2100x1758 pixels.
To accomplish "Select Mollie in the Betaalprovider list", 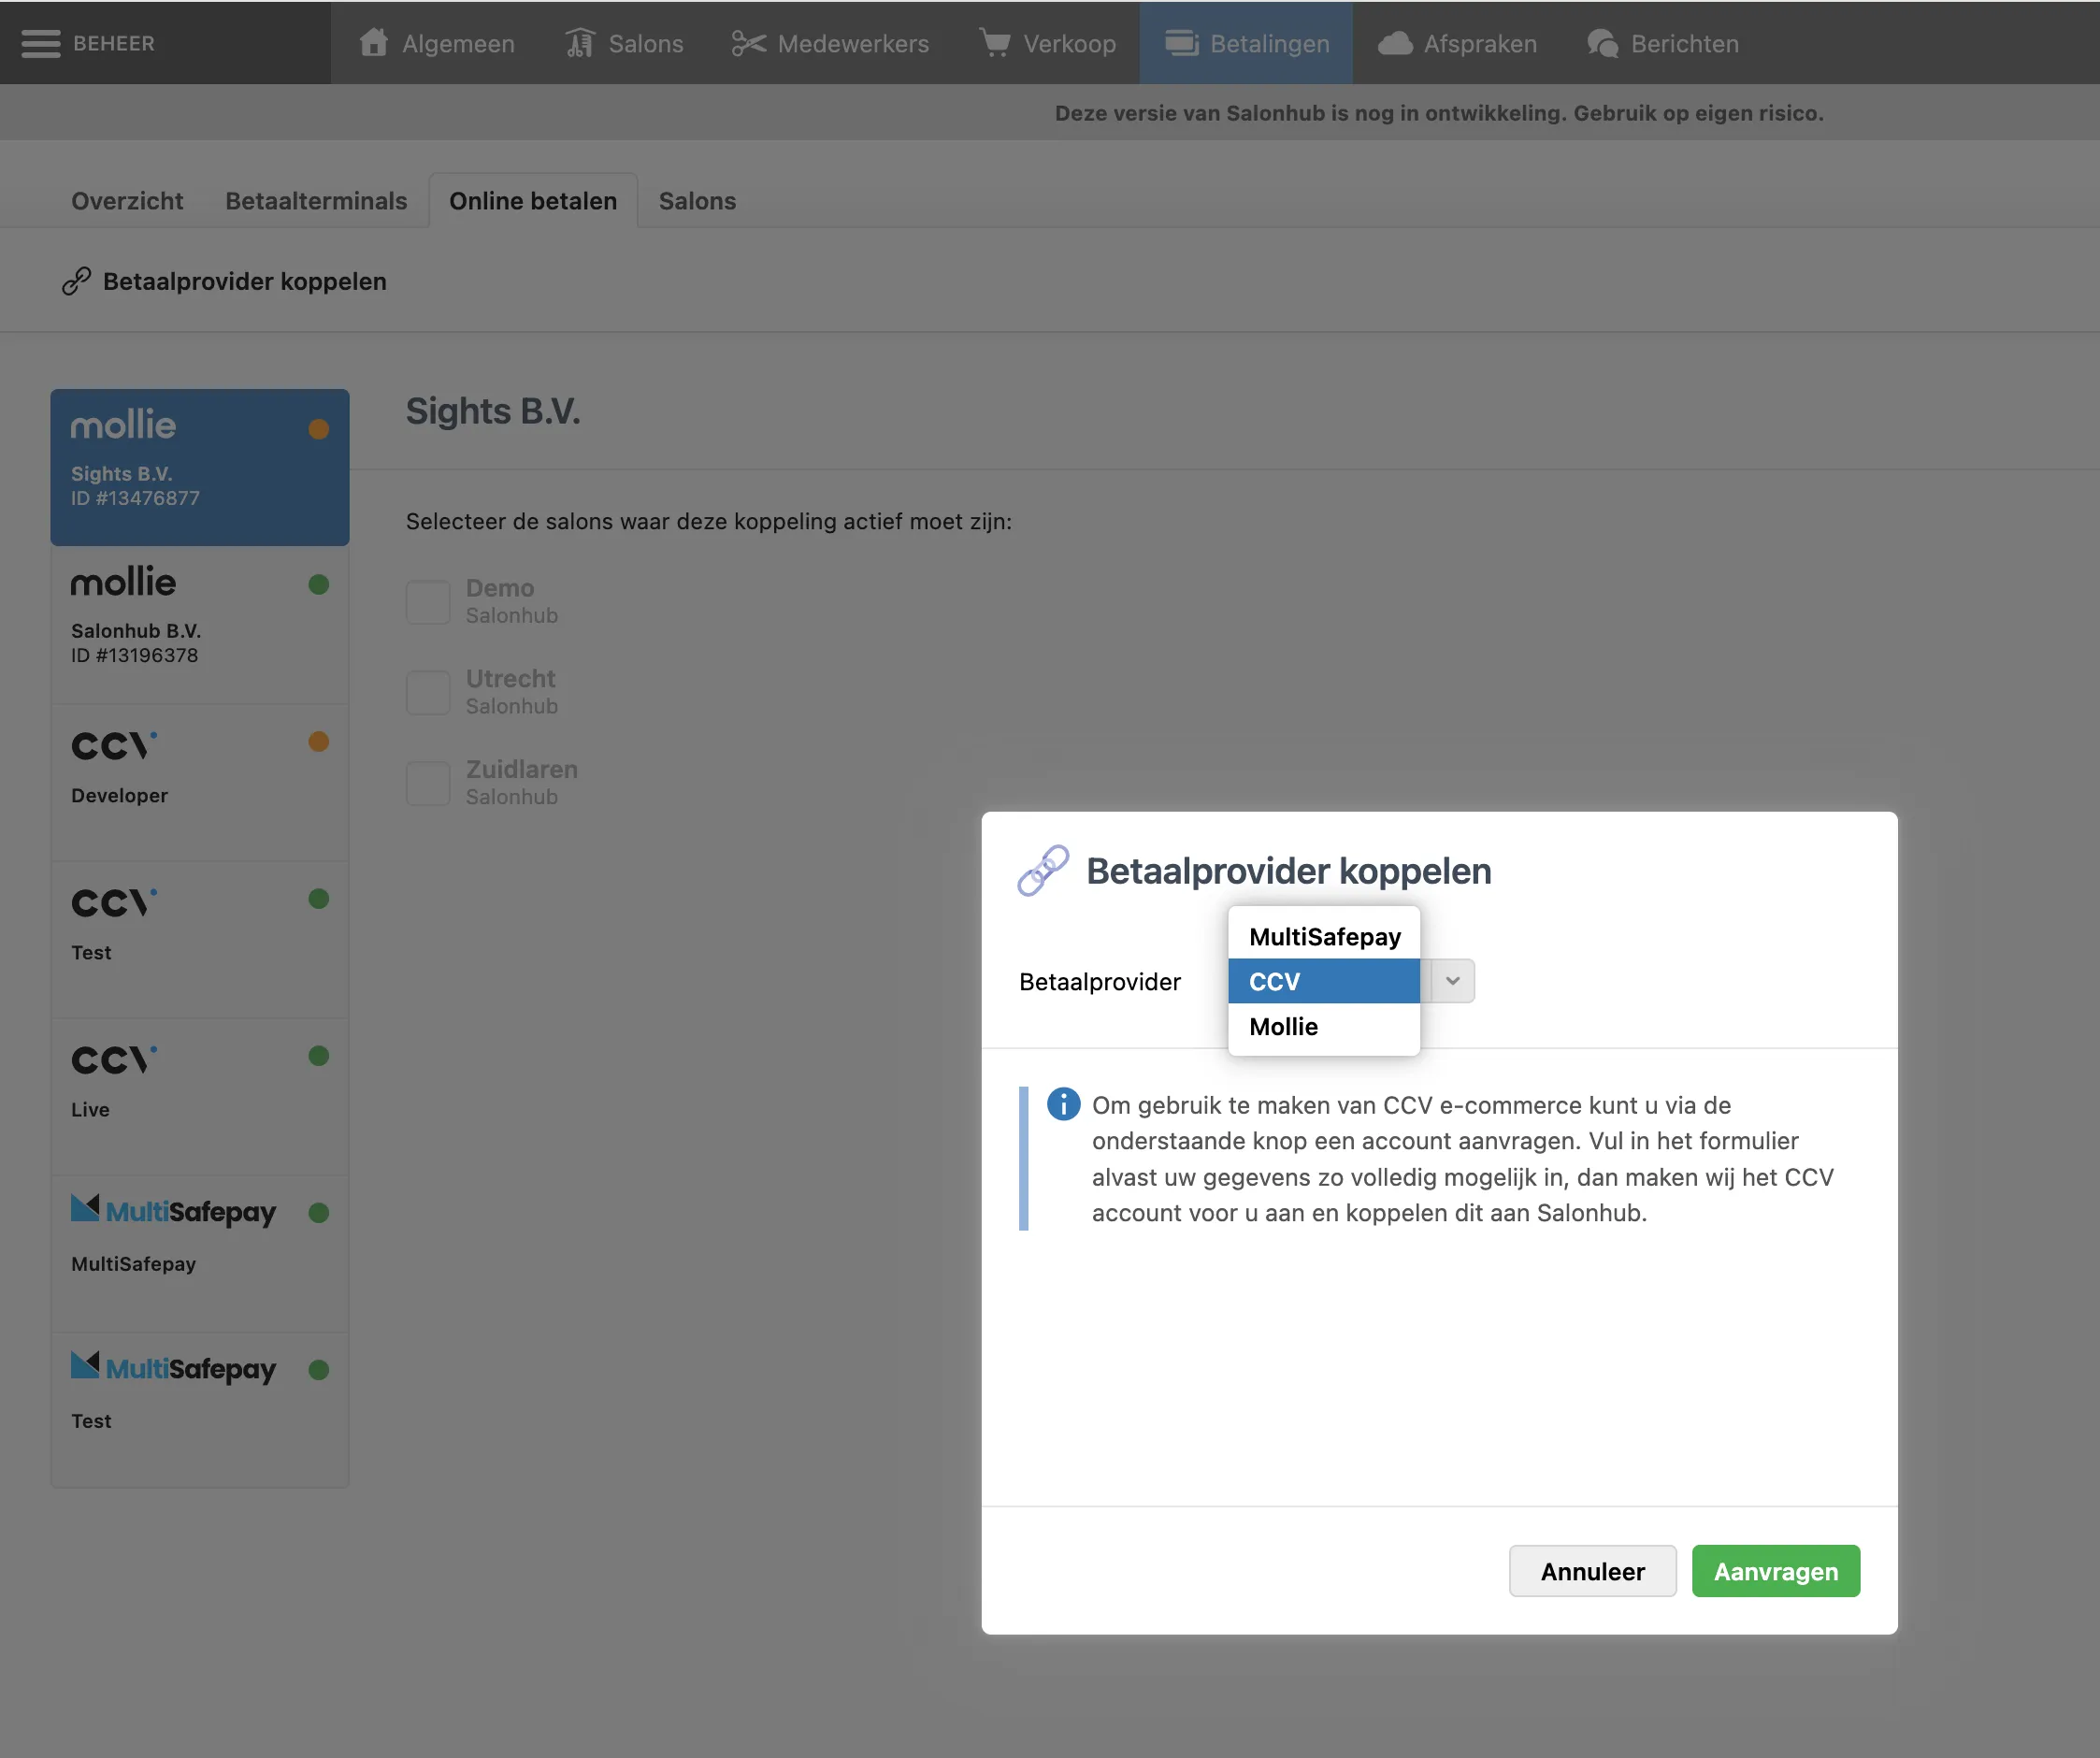I will click(1284, 1026).
